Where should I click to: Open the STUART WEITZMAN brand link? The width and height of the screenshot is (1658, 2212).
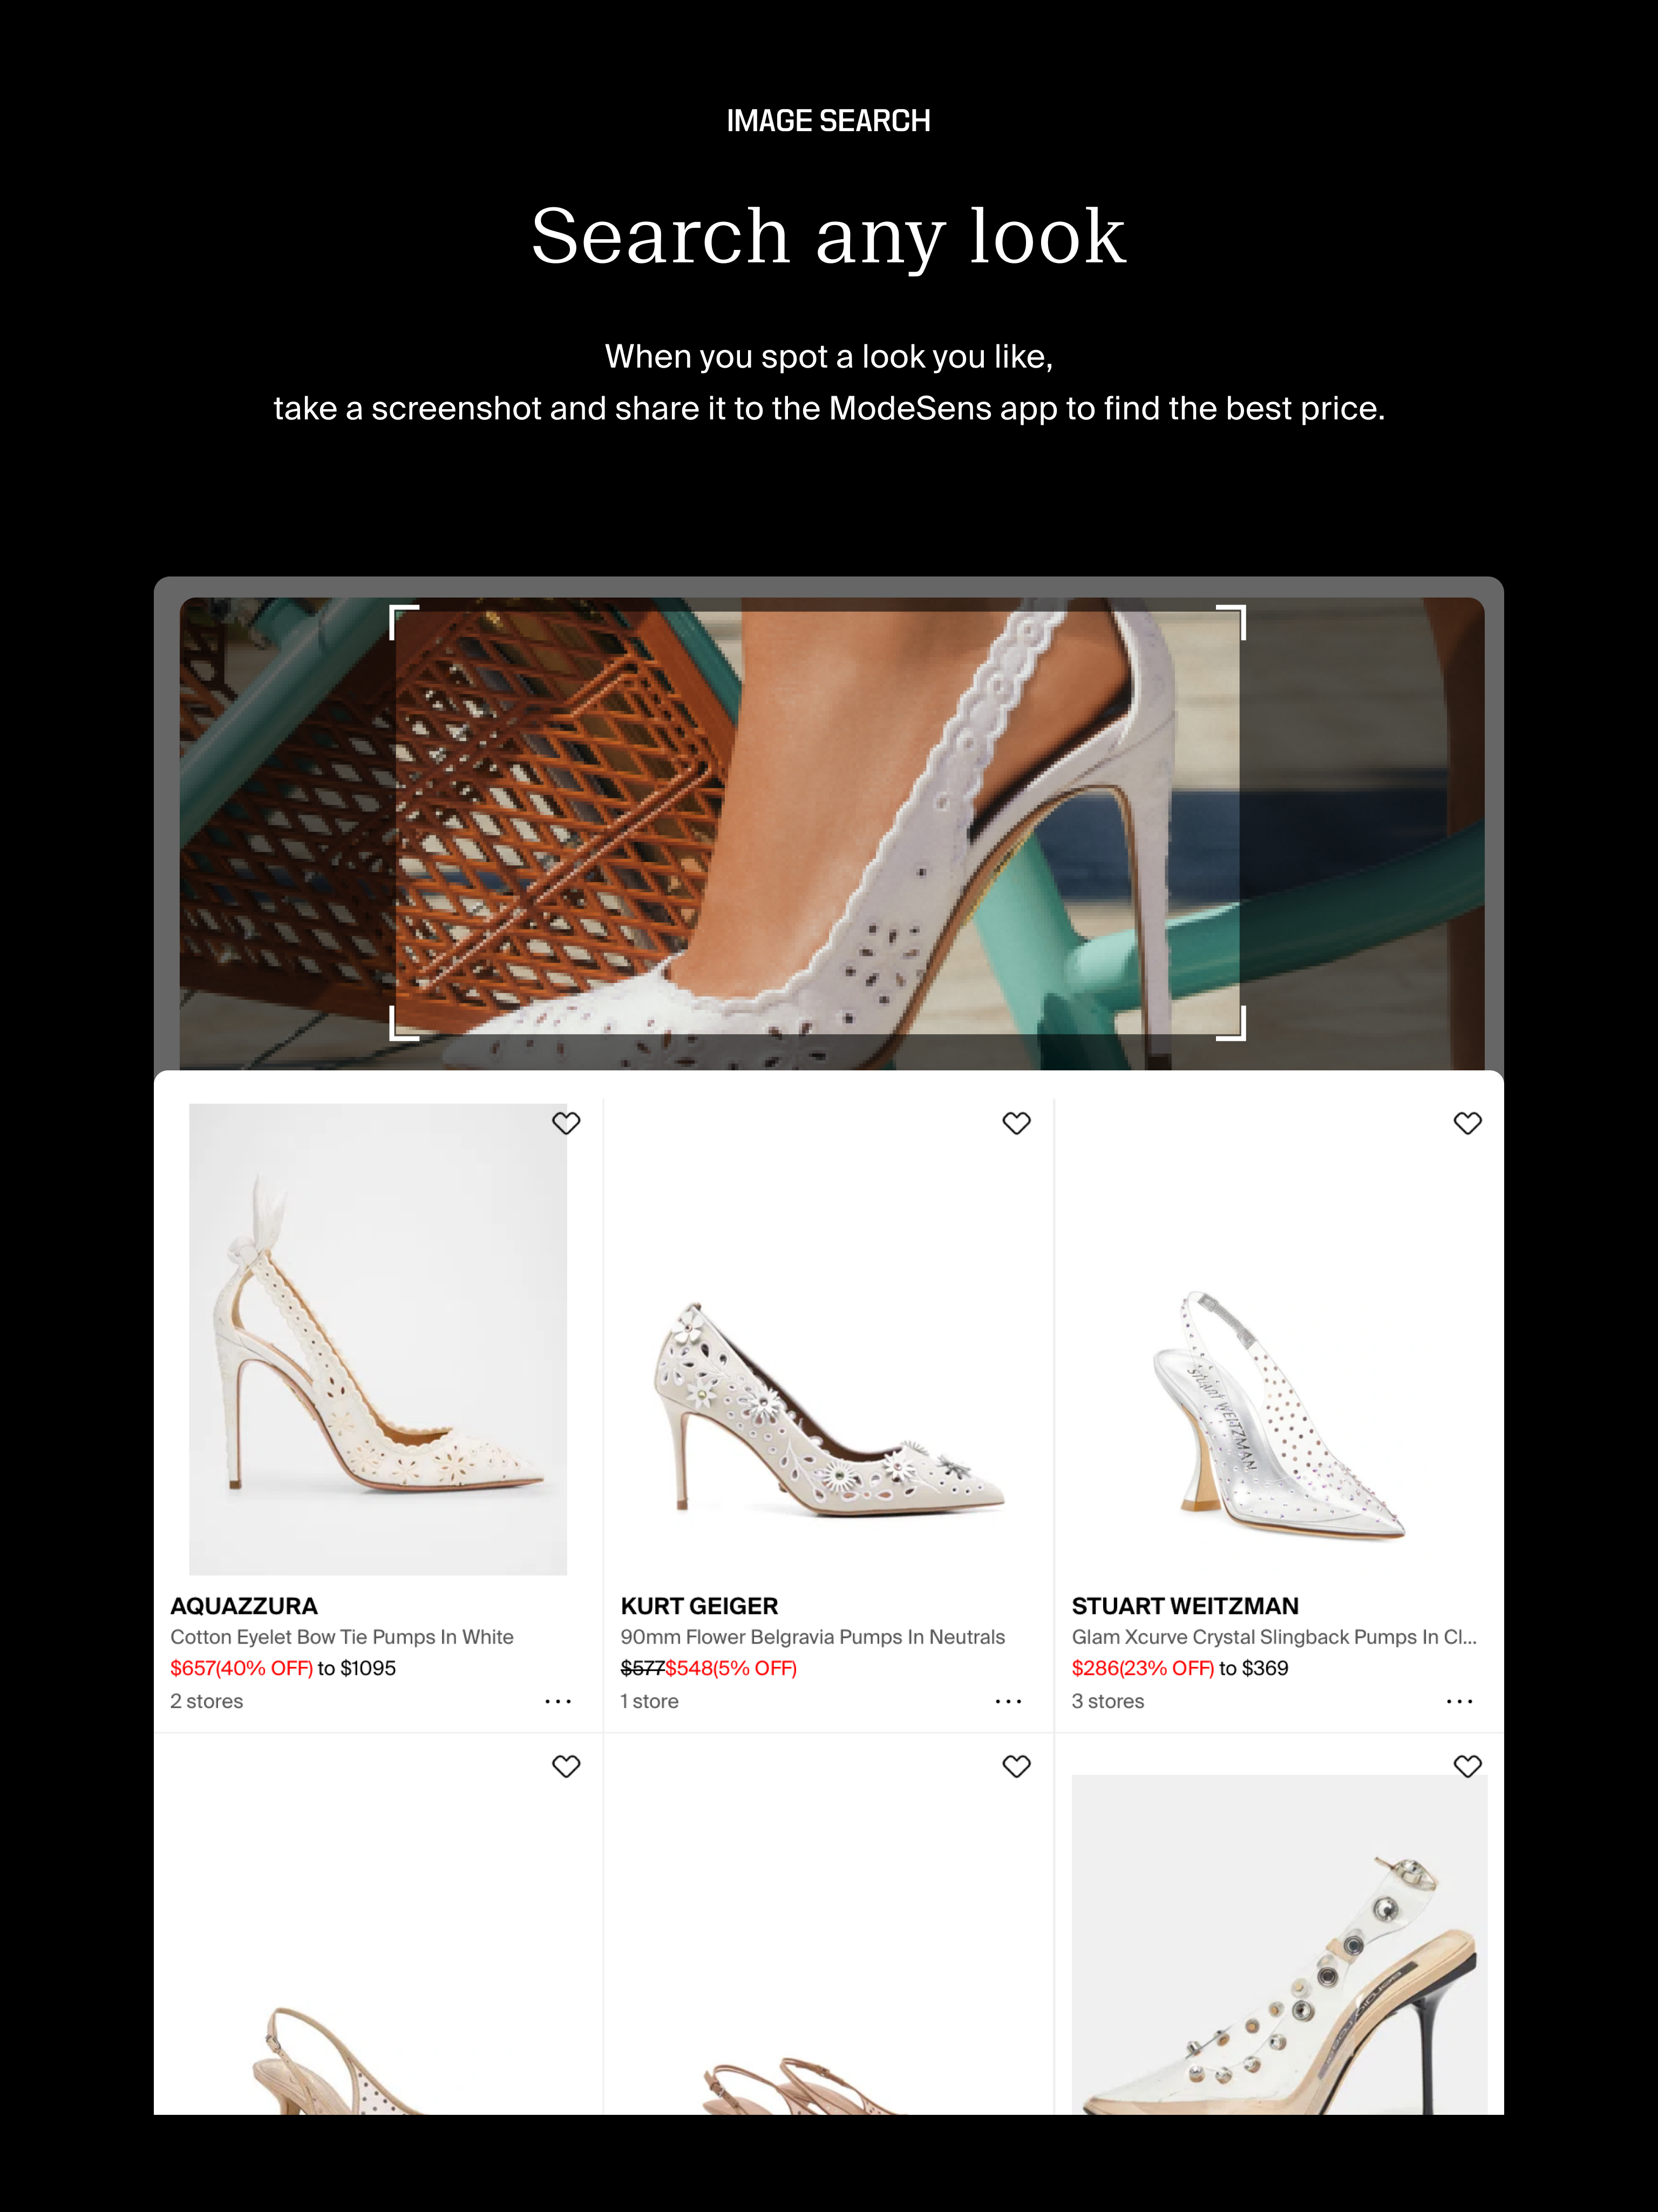point(1185,1606)
